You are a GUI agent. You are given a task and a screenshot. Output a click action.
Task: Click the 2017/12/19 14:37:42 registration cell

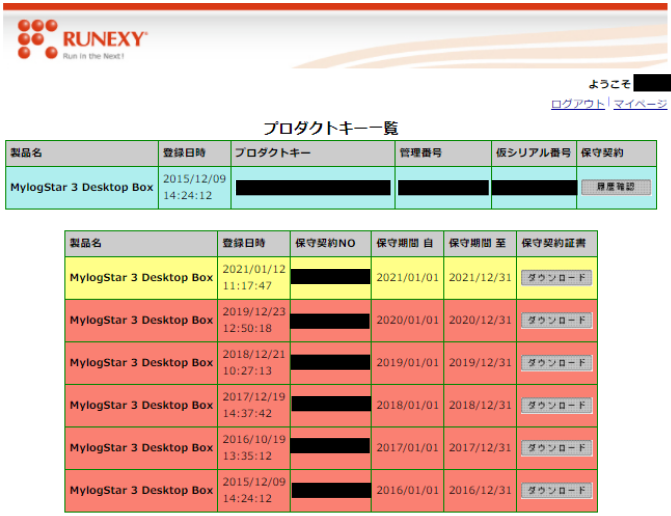coord(254,405)
